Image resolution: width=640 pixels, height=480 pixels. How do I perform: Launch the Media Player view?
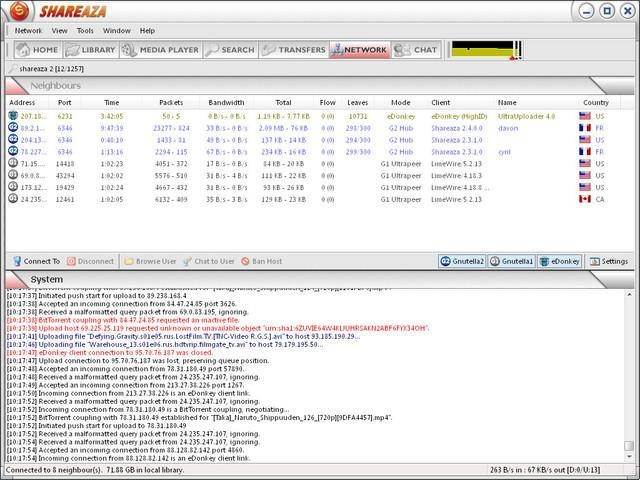(x=161, y=49)
